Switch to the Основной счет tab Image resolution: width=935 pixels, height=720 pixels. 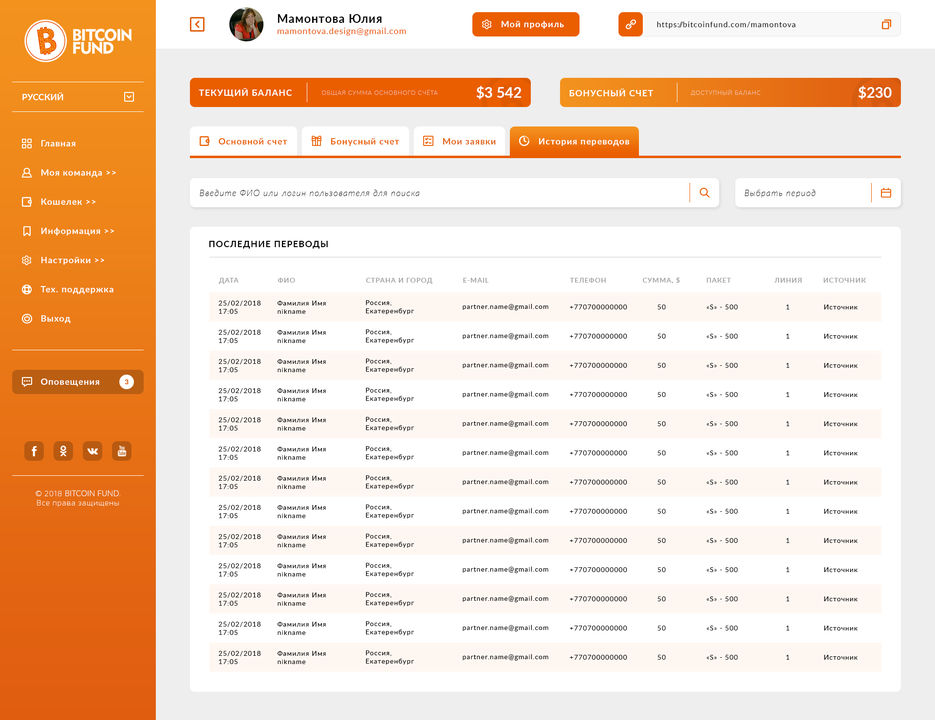pyautogui.click(x=243, y=141)
